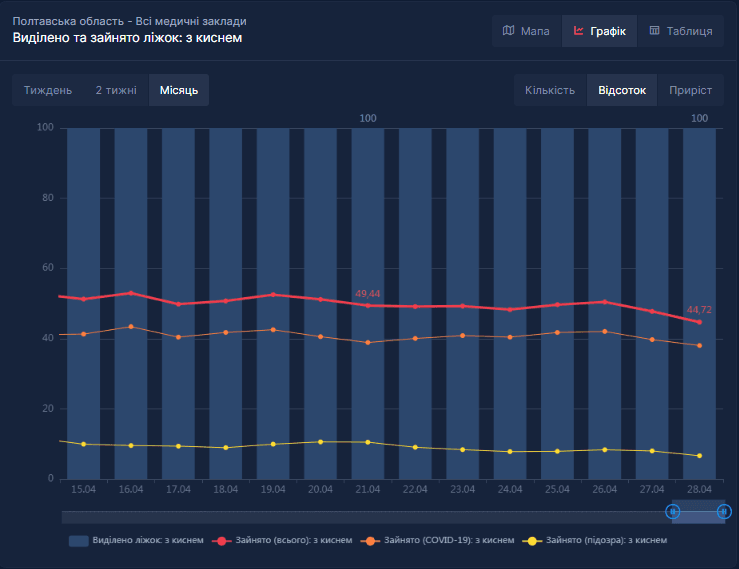Show values as Кількість

(x=550, y=90)
